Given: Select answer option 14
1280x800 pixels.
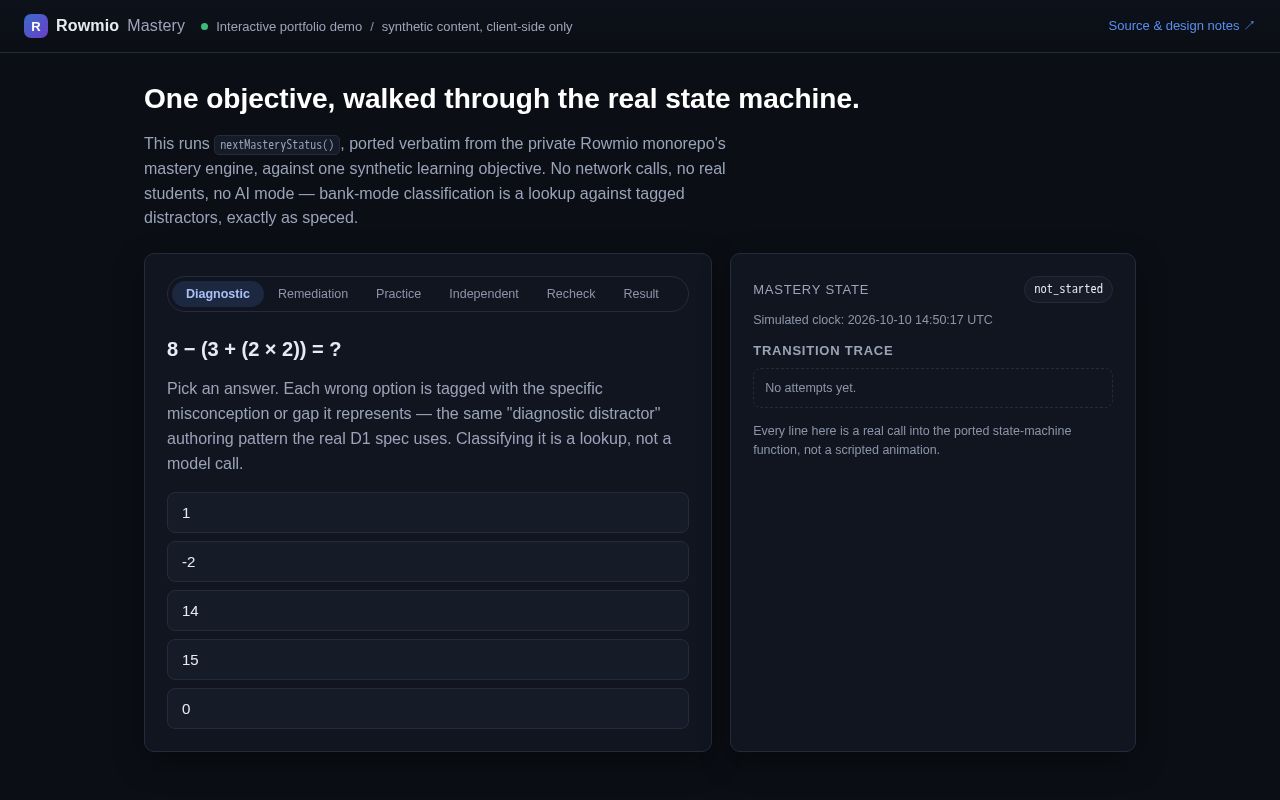Looking at the screenshot, I should click(x=428, y=611).
